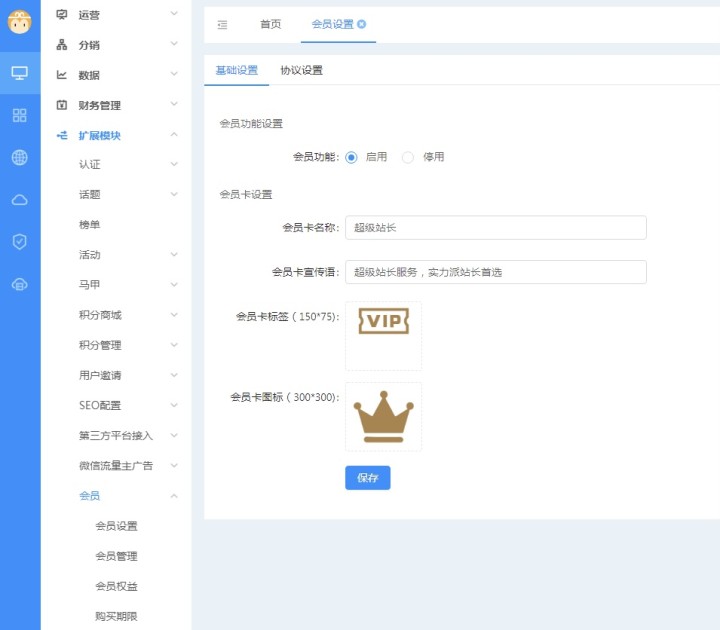This screenshot has width=720, height=630.
Task: Expand the 运营 menu chevron
Action: [174, 13]
